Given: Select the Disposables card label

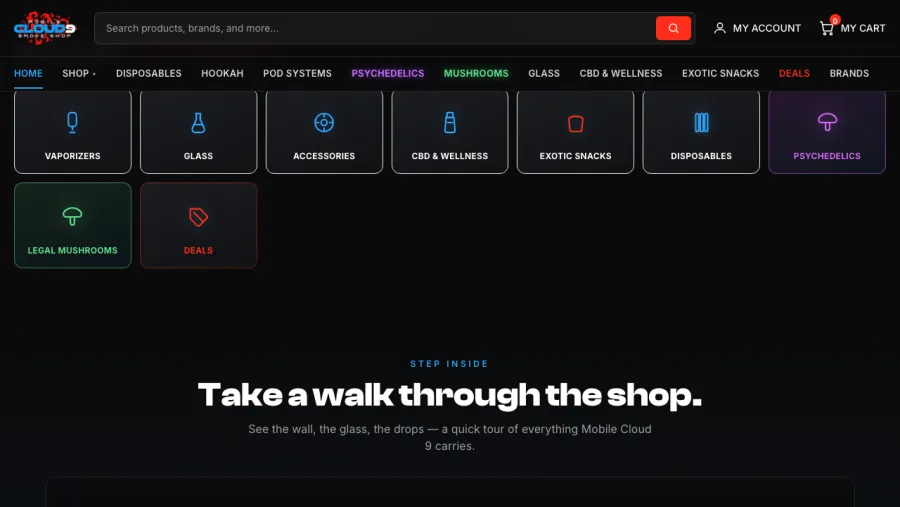Looking at the screenshot, I should (x=701, y=156).
